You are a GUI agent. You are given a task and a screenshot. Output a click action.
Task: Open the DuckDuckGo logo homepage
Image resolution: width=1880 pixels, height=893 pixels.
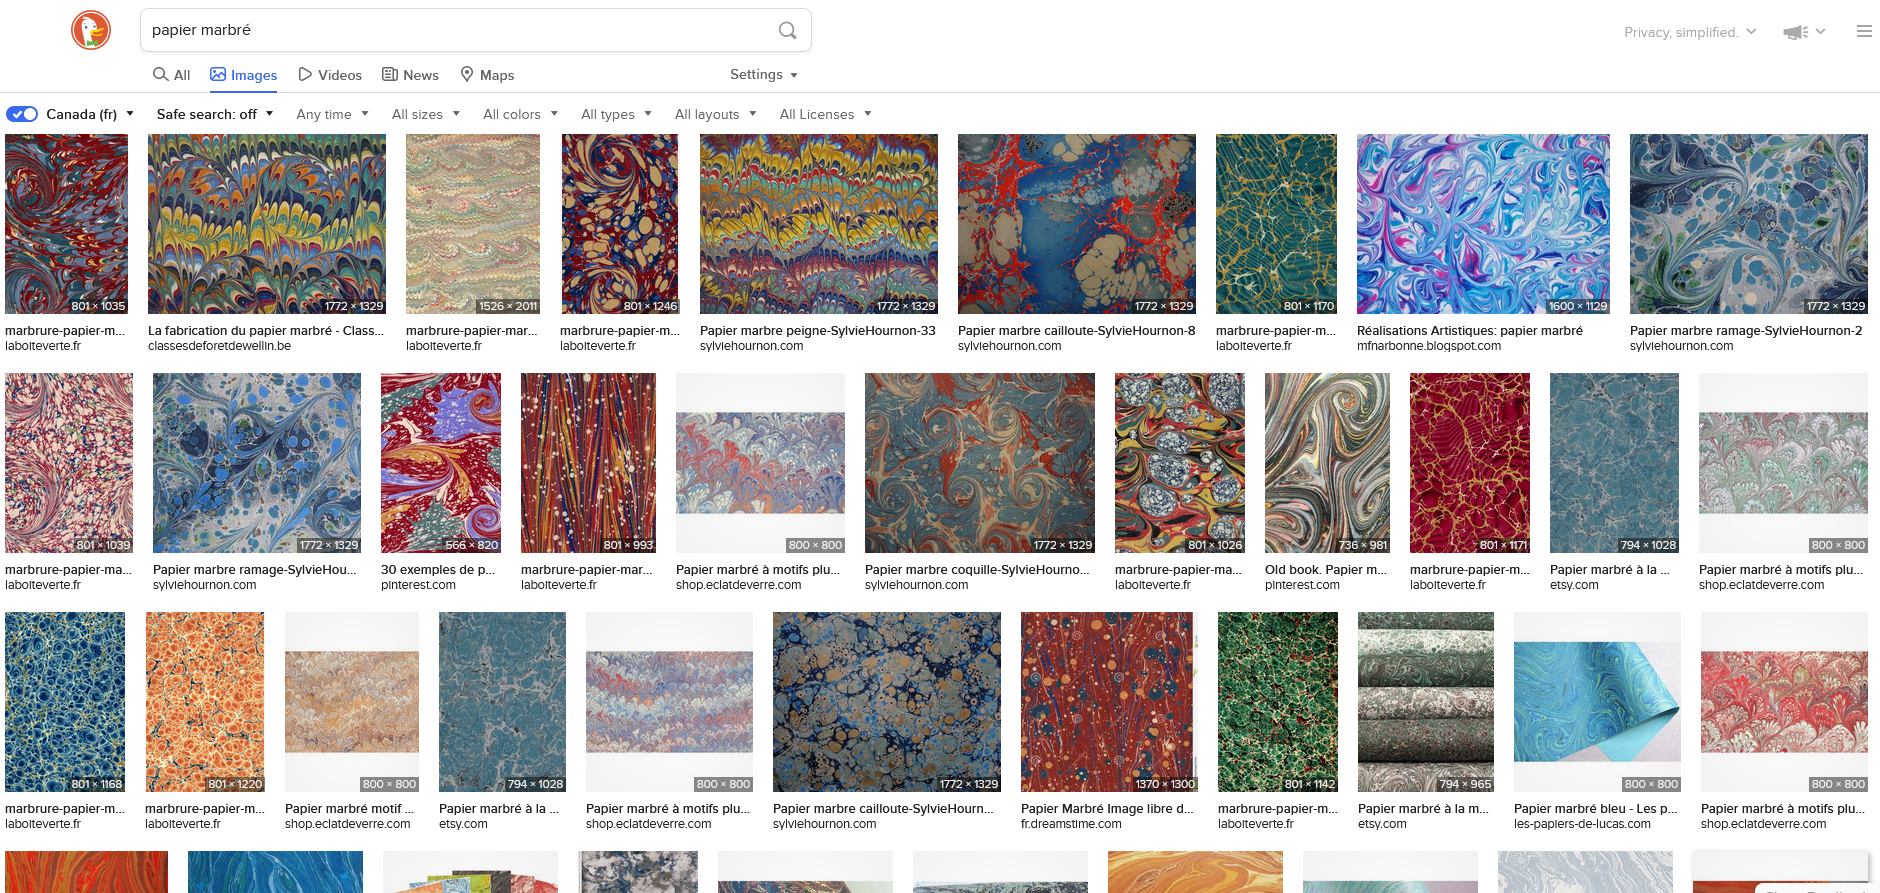click(x=91, y=30)
